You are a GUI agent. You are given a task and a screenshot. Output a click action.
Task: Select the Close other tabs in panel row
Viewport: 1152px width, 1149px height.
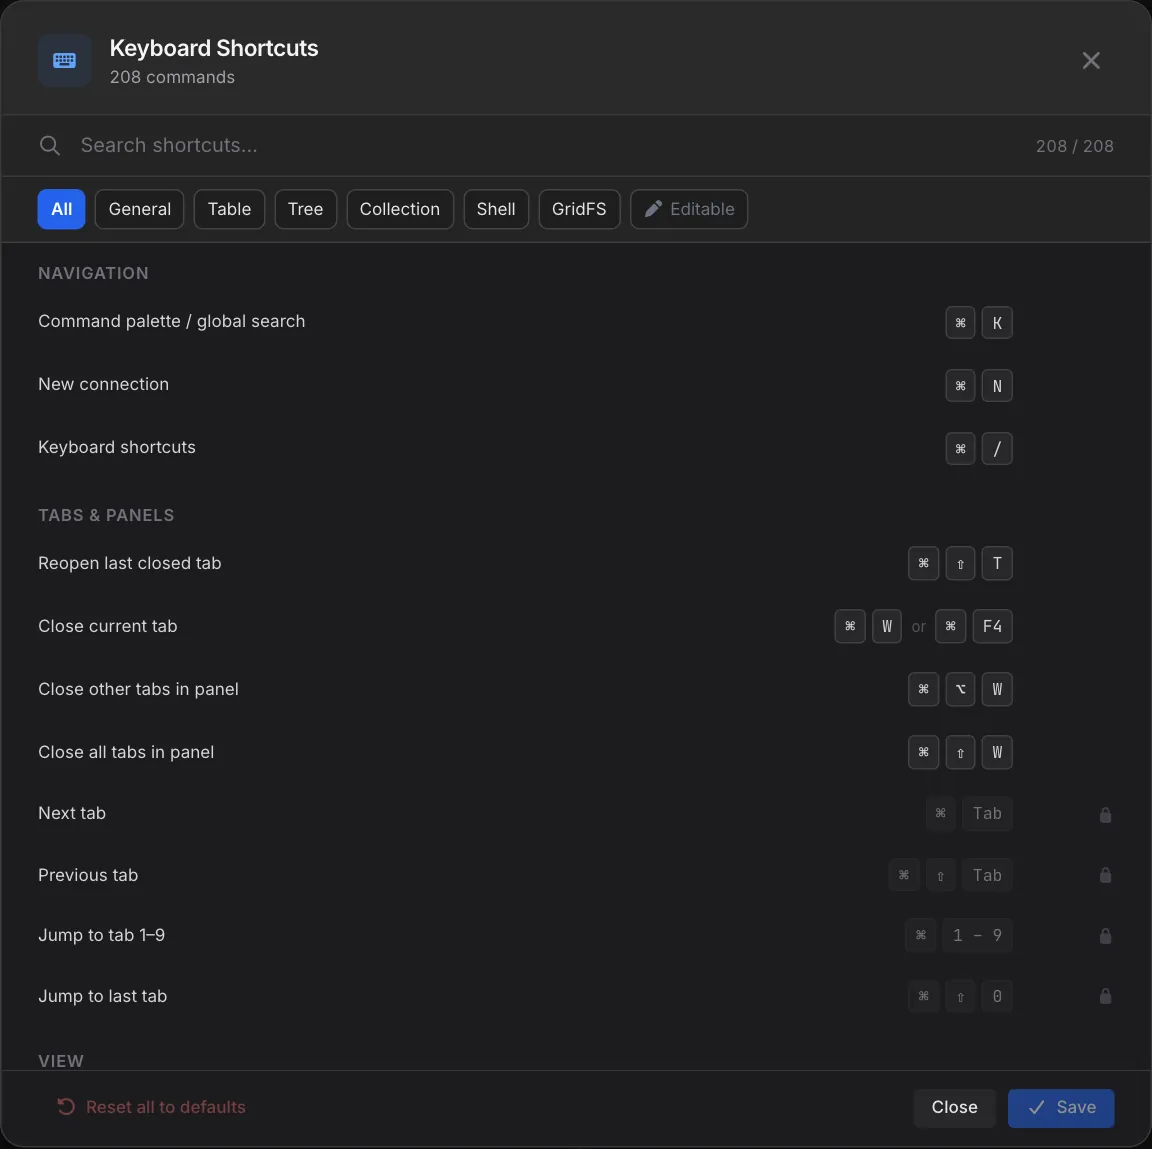coord(576,689)
